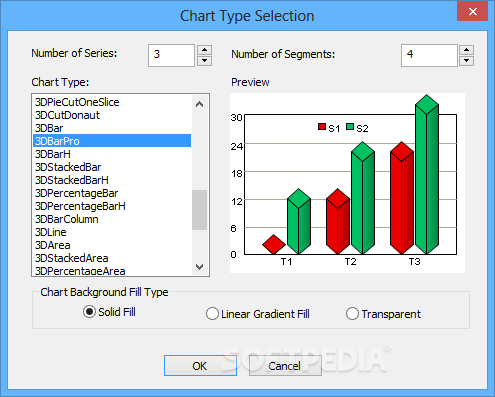Confirm with the OK button
495x397 pixels.
coord(200,366)
